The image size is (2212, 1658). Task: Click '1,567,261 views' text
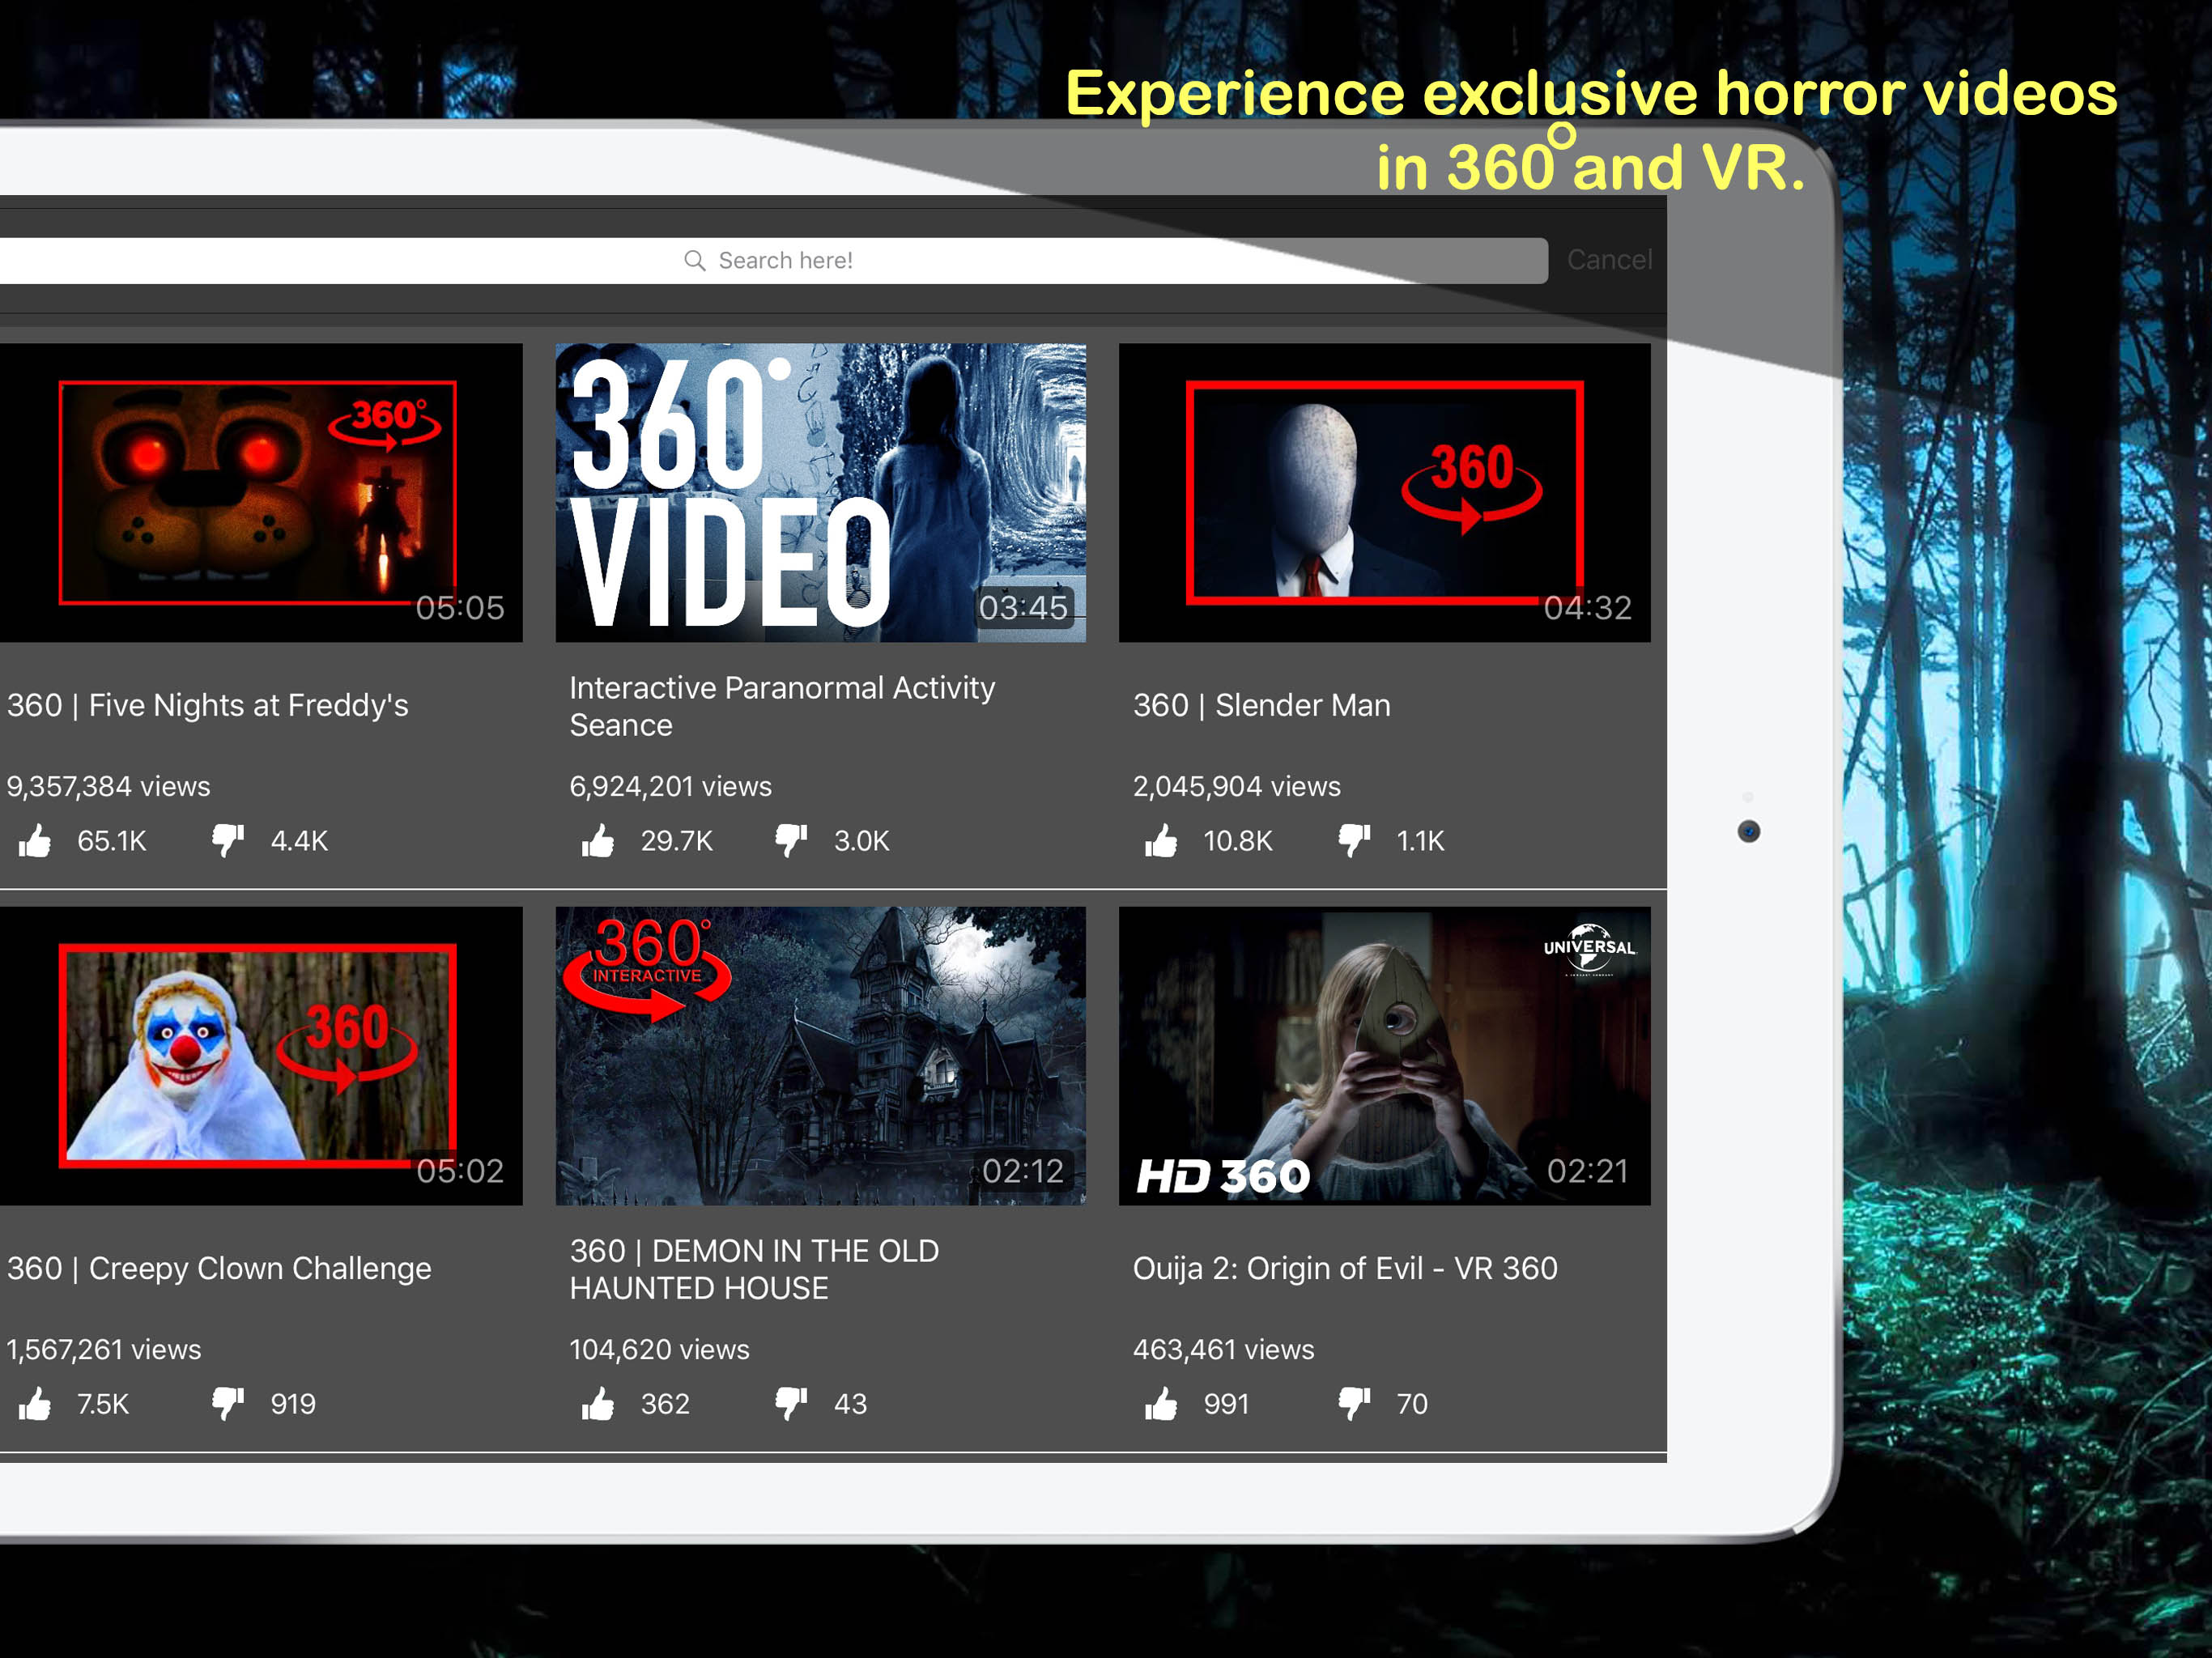[104, 1350]
